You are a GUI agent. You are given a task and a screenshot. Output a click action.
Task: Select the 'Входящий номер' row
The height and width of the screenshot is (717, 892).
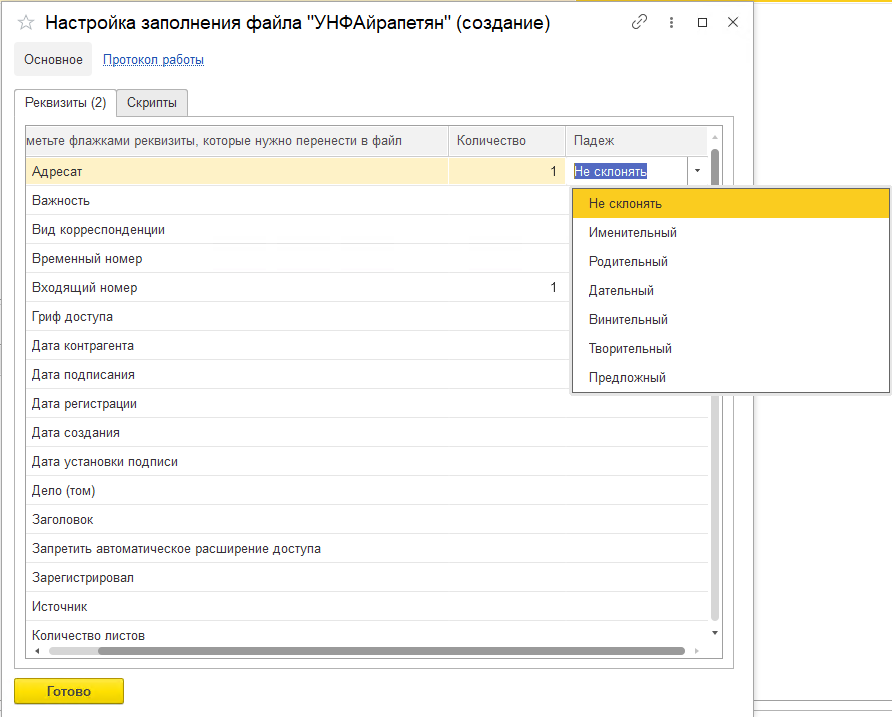pos(85,288)
